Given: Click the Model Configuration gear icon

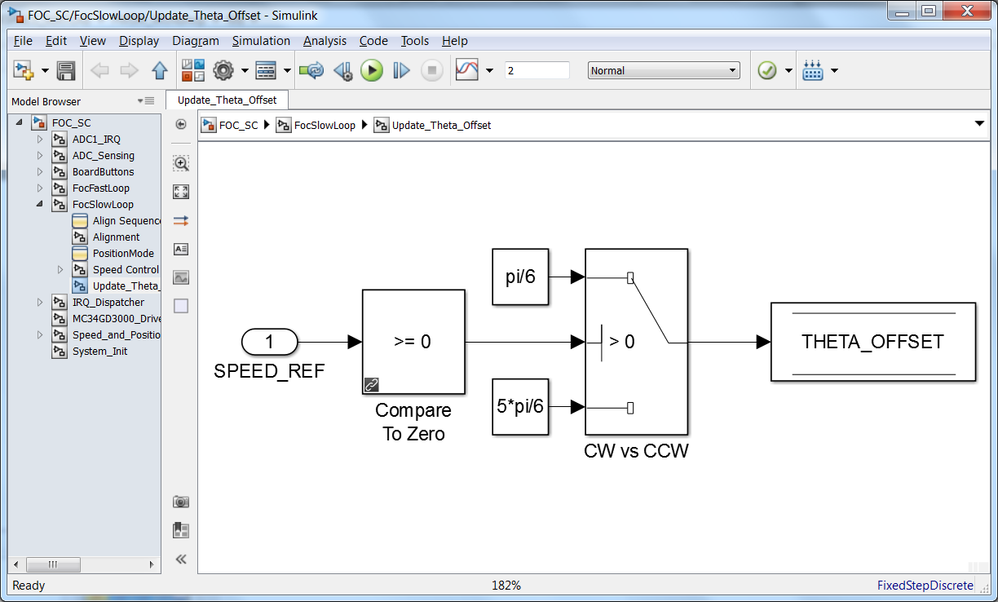Looking at the screenshot, I should point(223,70).
